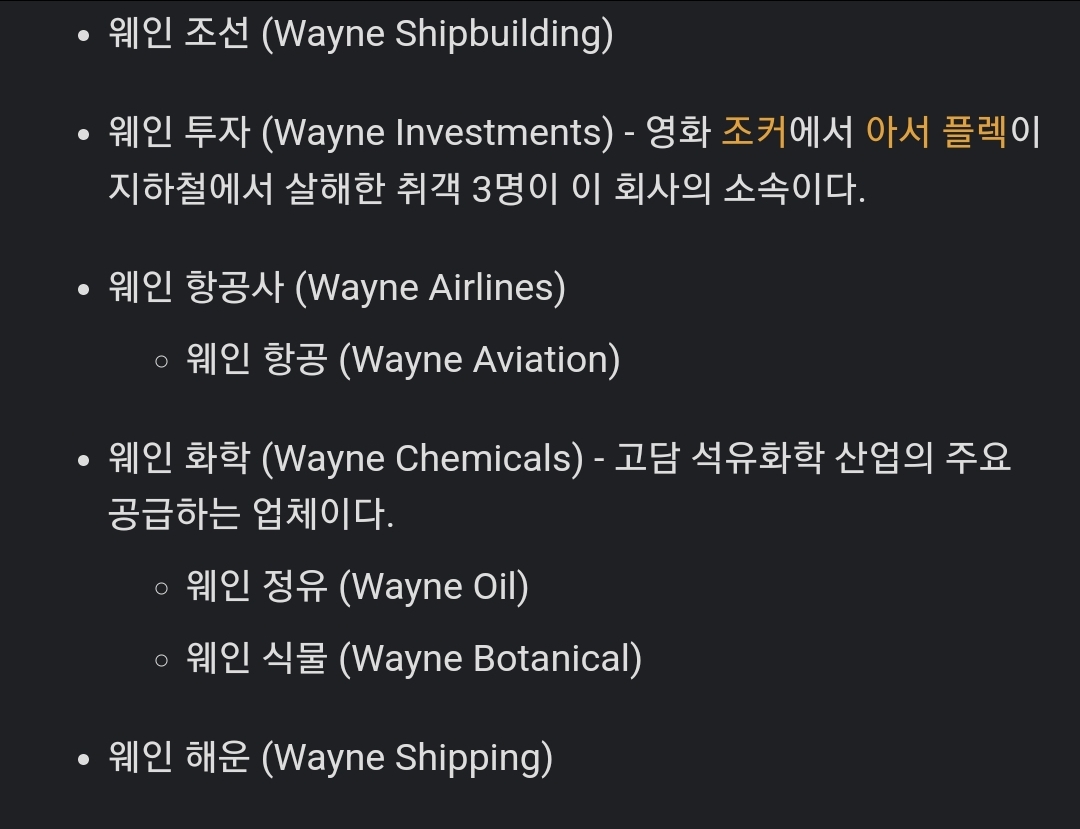Follow the 아서 플렉 link

936,133
